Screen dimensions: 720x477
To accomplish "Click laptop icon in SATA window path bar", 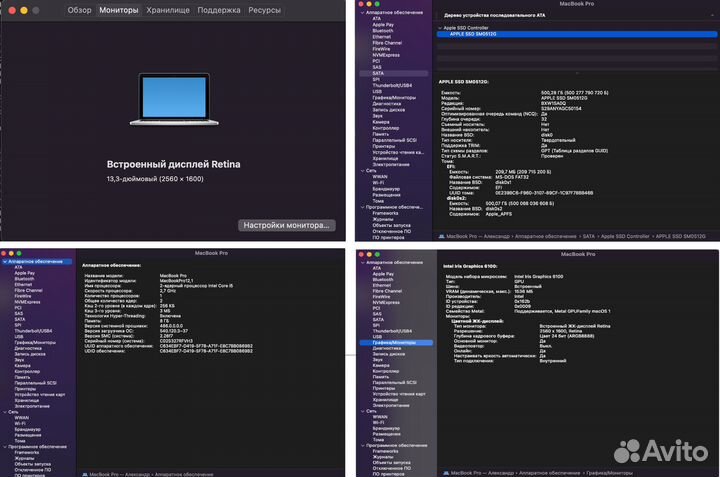I will coord(442,236).
